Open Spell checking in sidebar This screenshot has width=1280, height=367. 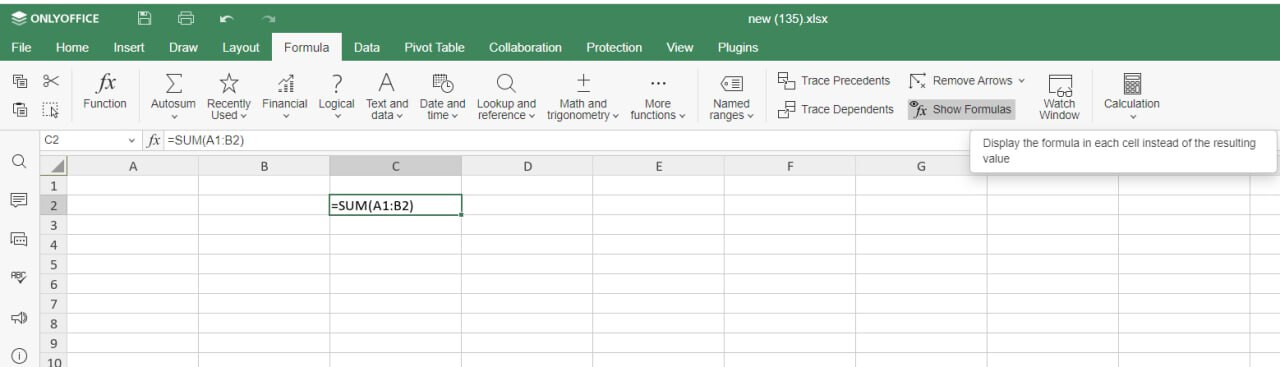19,277
